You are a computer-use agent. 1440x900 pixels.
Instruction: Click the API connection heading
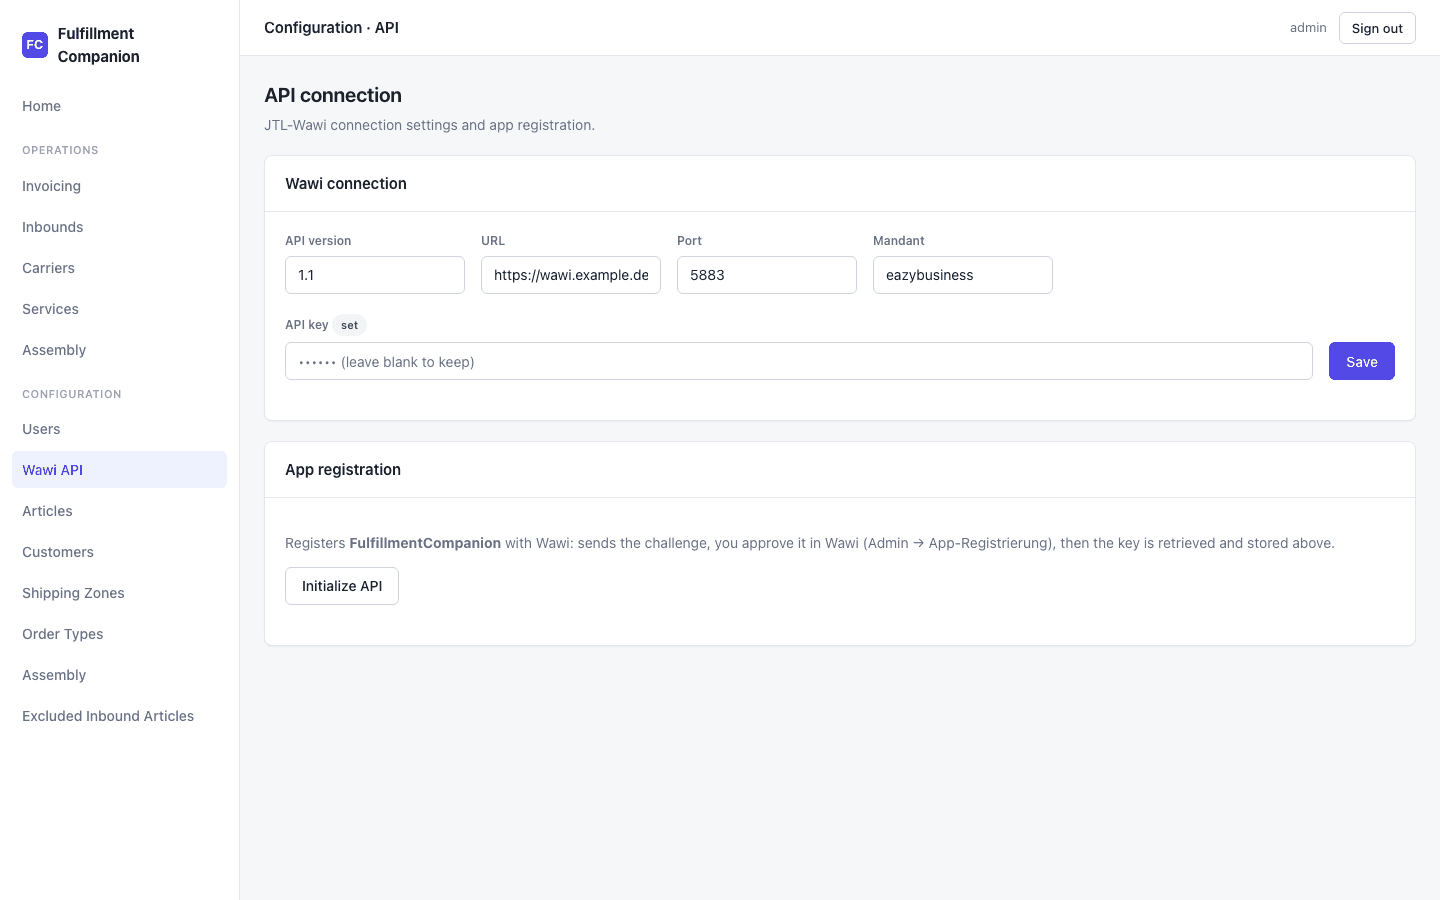pos(333,95)
